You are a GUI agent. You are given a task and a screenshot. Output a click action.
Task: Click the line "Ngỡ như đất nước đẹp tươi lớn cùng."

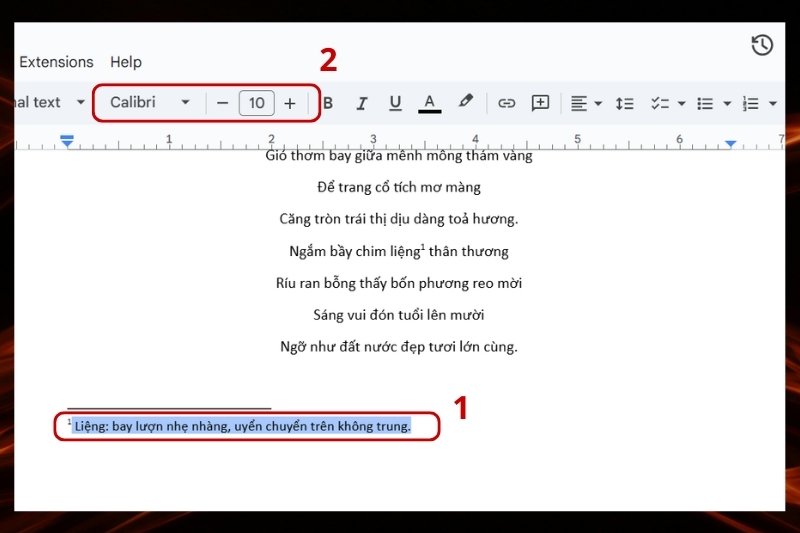click(399, 347)
